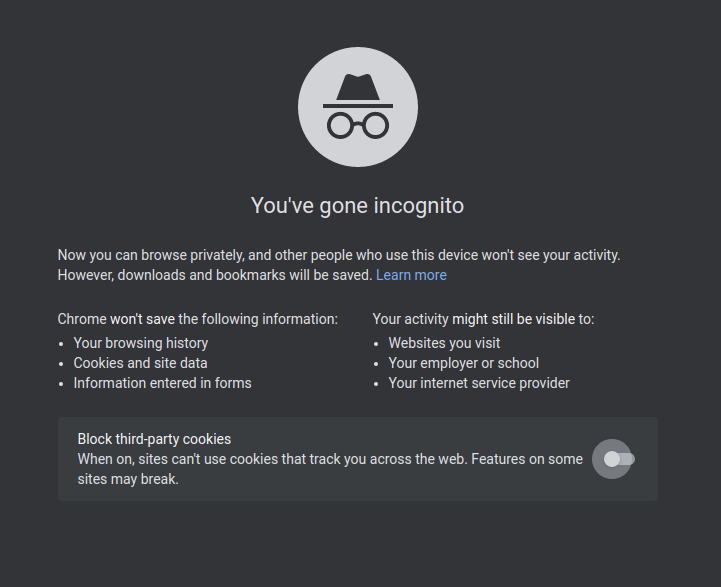The image size is (721, 587).
Task: Open the Learn more link
Action: pos(411,275)
